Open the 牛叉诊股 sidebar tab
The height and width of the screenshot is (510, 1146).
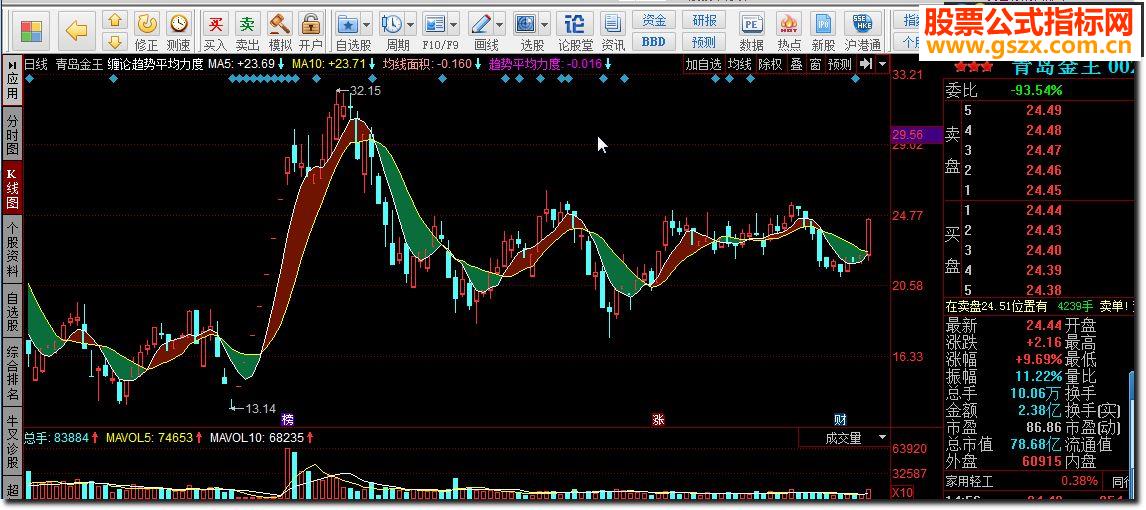click(12, 441)
